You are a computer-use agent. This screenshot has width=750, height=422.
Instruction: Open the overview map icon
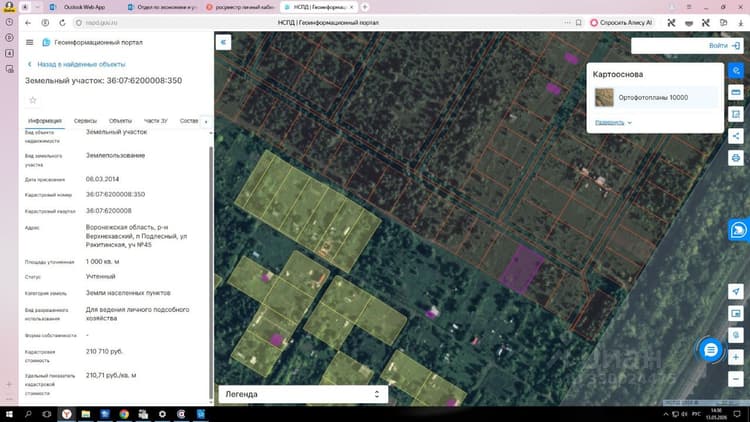[x=736, y=313]
